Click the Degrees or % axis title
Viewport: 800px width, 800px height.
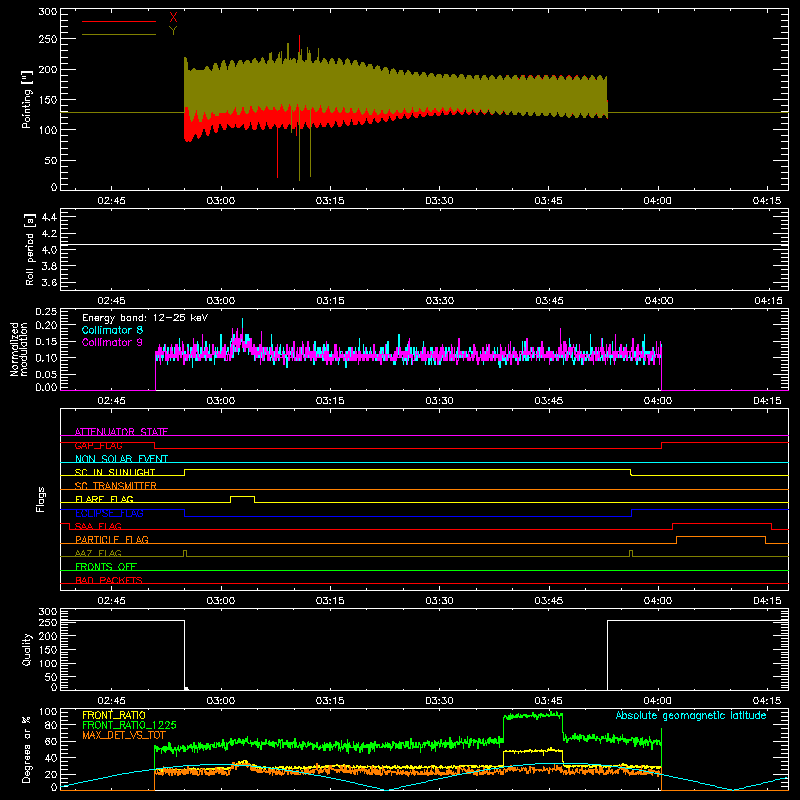click(27, 749)
